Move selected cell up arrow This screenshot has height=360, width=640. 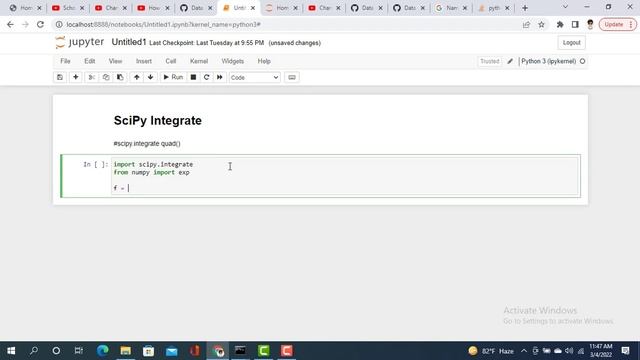[x=137, y=77]
